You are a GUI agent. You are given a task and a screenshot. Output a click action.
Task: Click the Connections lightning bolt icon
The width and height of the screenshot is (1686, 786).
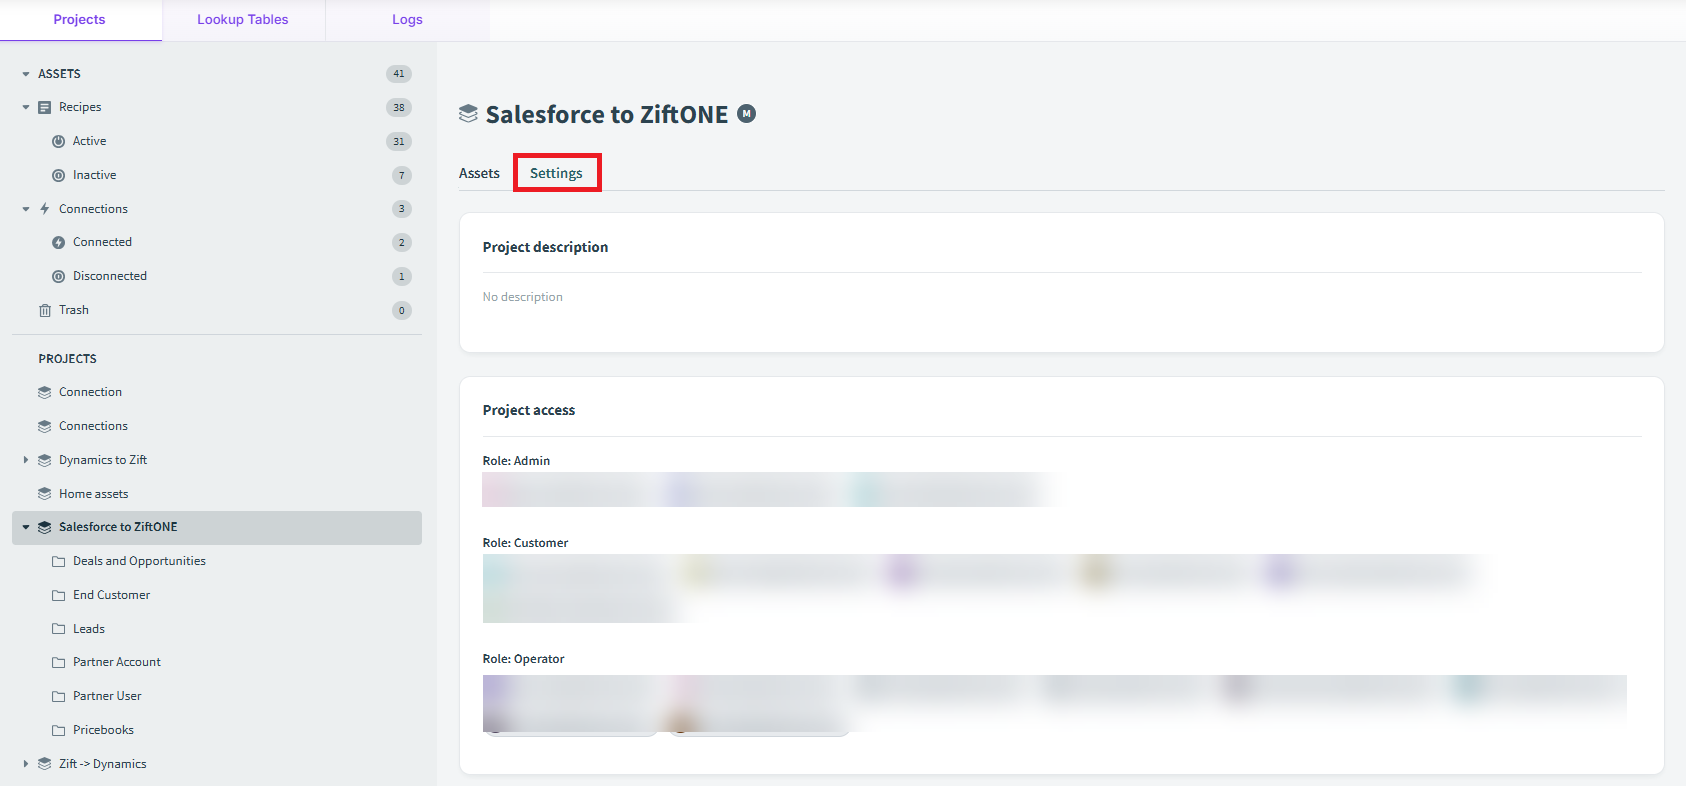coord(44,209)
